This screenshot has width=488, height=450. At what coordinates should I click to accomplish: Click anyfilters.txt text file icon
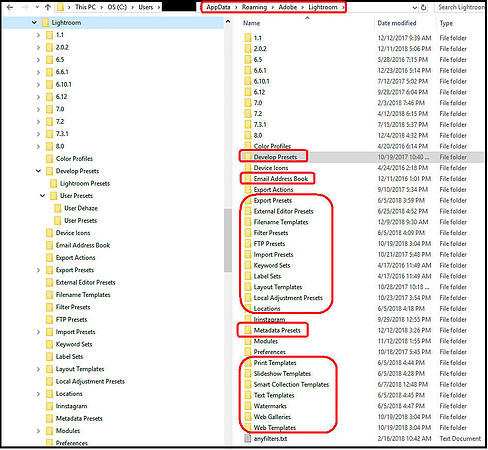coord(248,438)
